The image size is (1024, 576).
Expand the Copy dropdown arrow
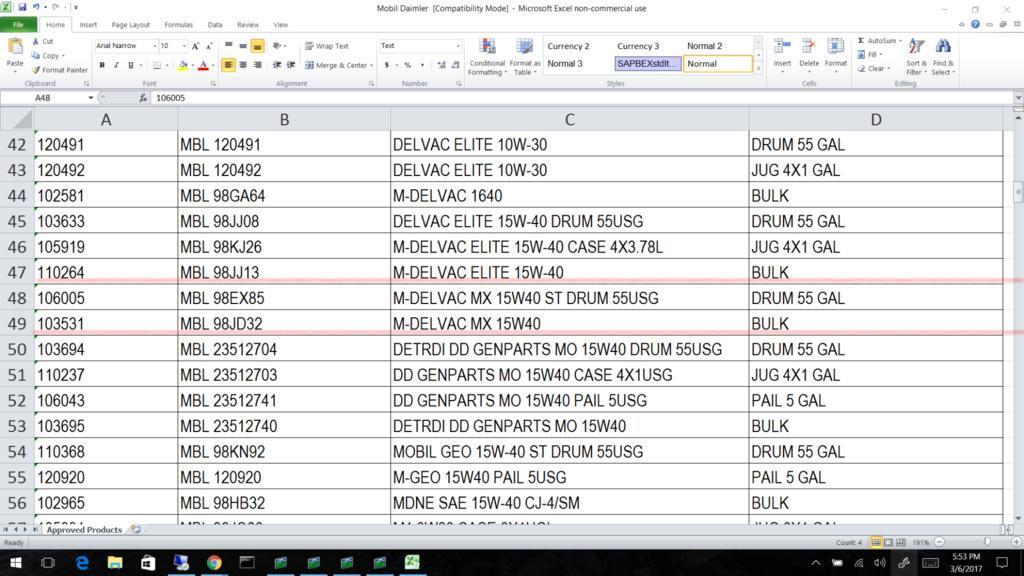63,56
